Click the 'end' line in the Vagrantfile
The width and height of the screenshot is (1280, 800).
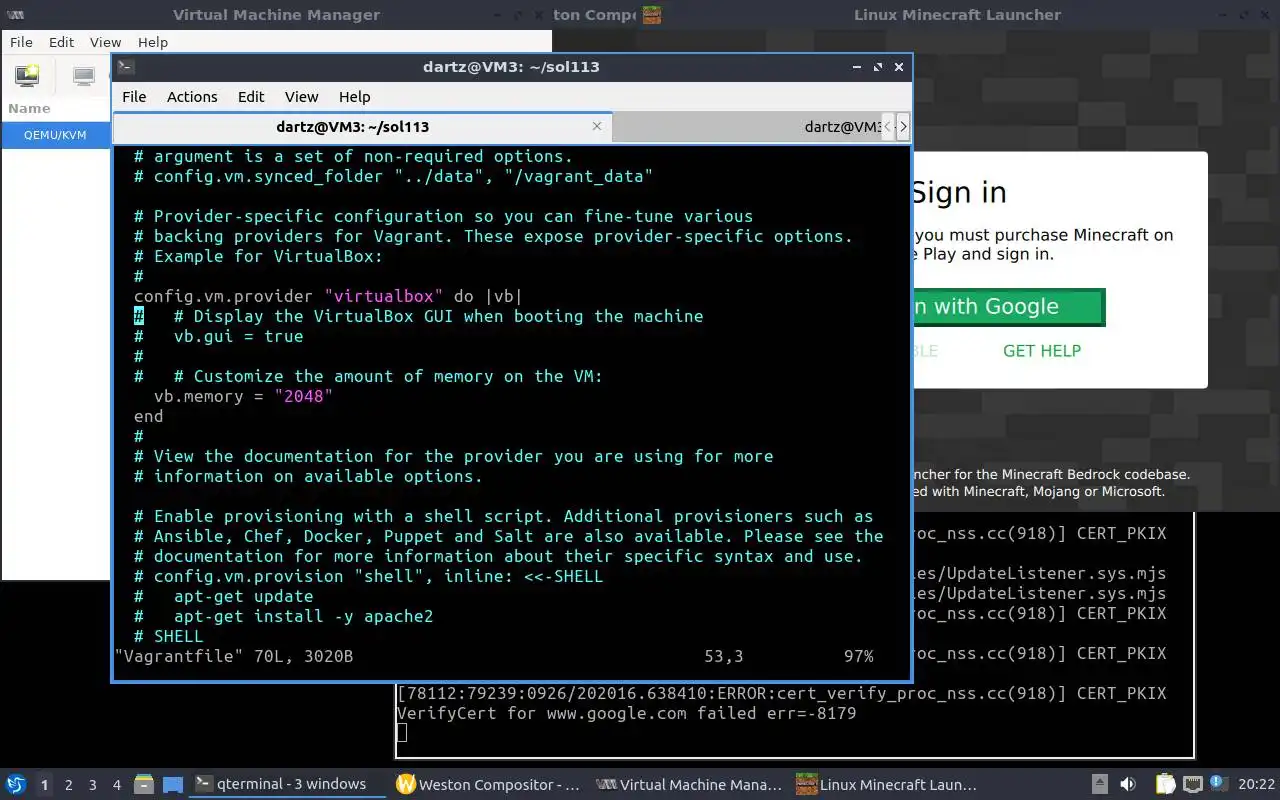coord(148,416)
